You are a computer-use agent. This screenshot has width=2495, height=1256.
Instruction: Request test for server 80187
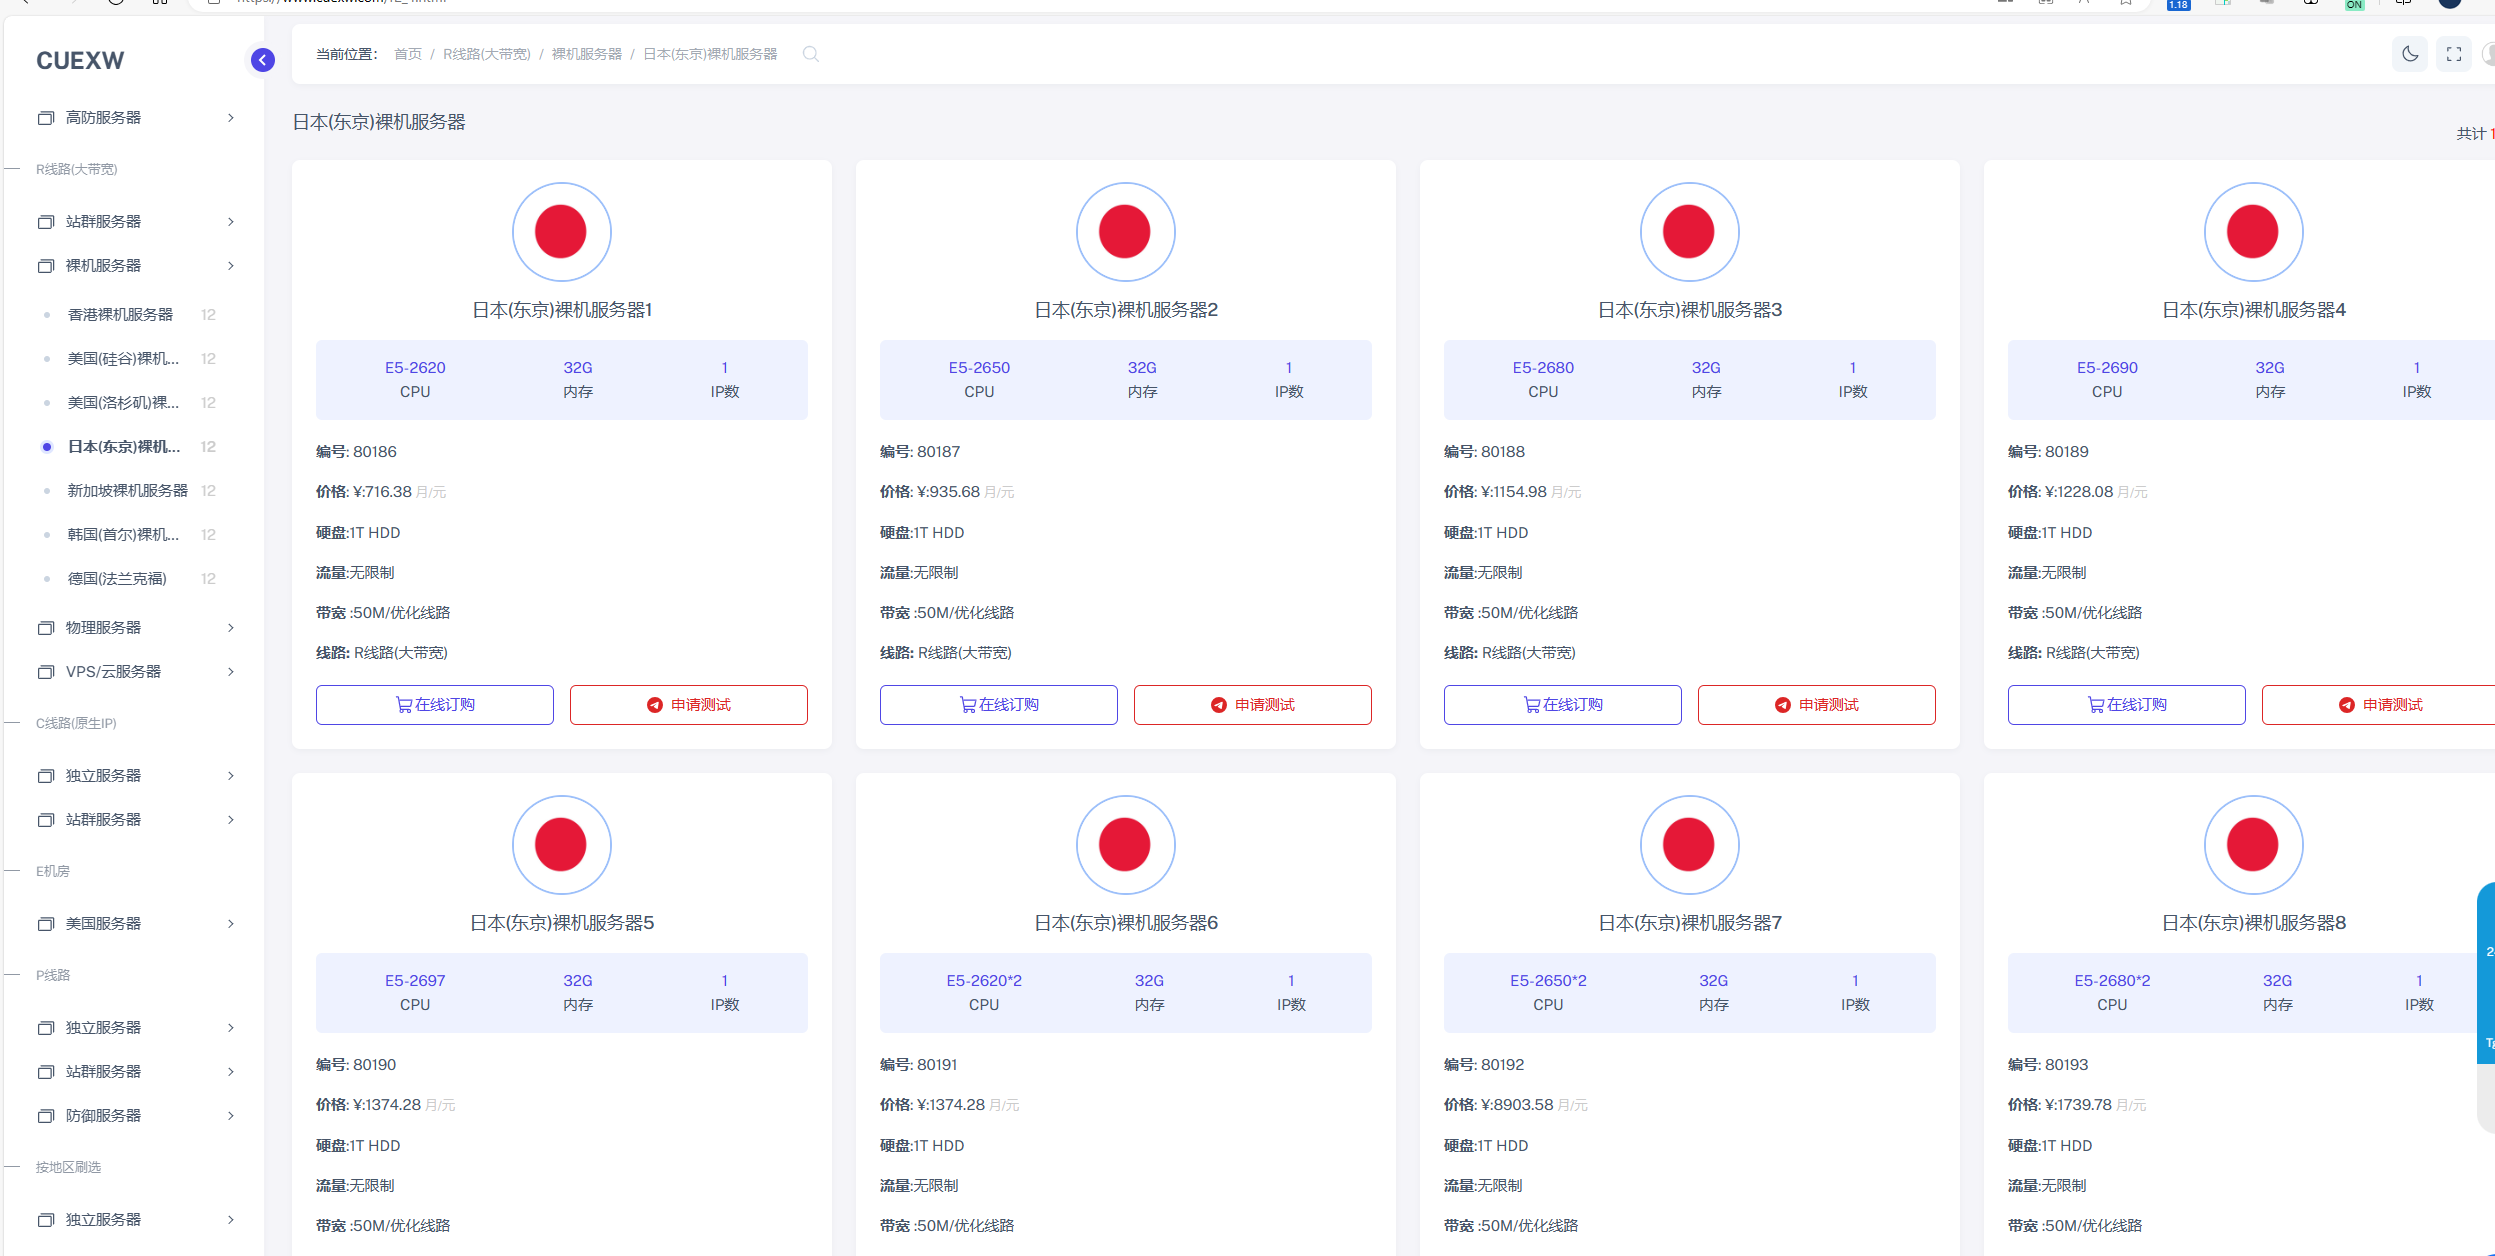(x=1253, y=705)
